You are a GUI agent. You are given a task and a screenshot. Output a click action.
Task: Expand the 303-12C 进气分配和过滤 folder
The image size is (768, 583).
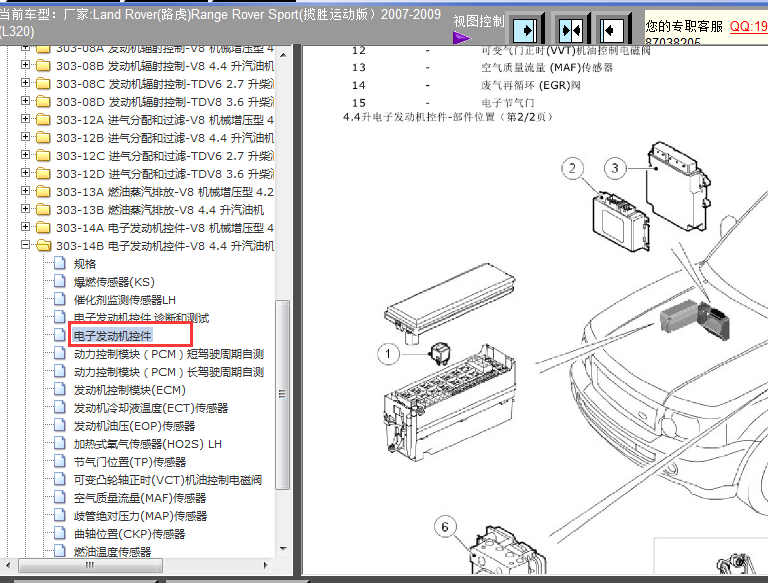tap(25, 155)
